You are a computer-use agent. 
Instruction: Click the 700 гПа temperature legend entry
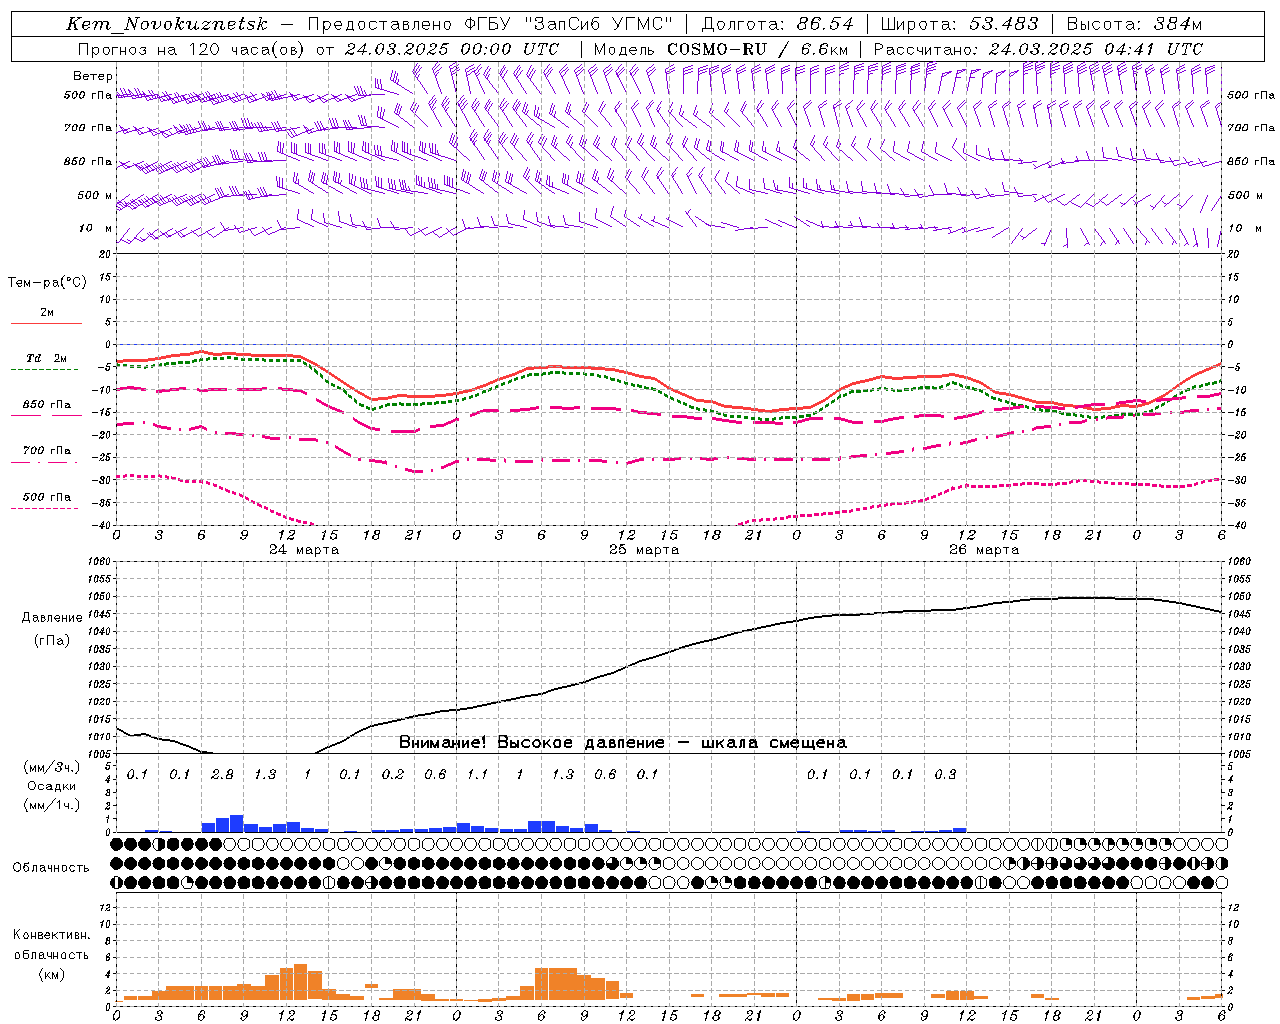coord(47,450)
